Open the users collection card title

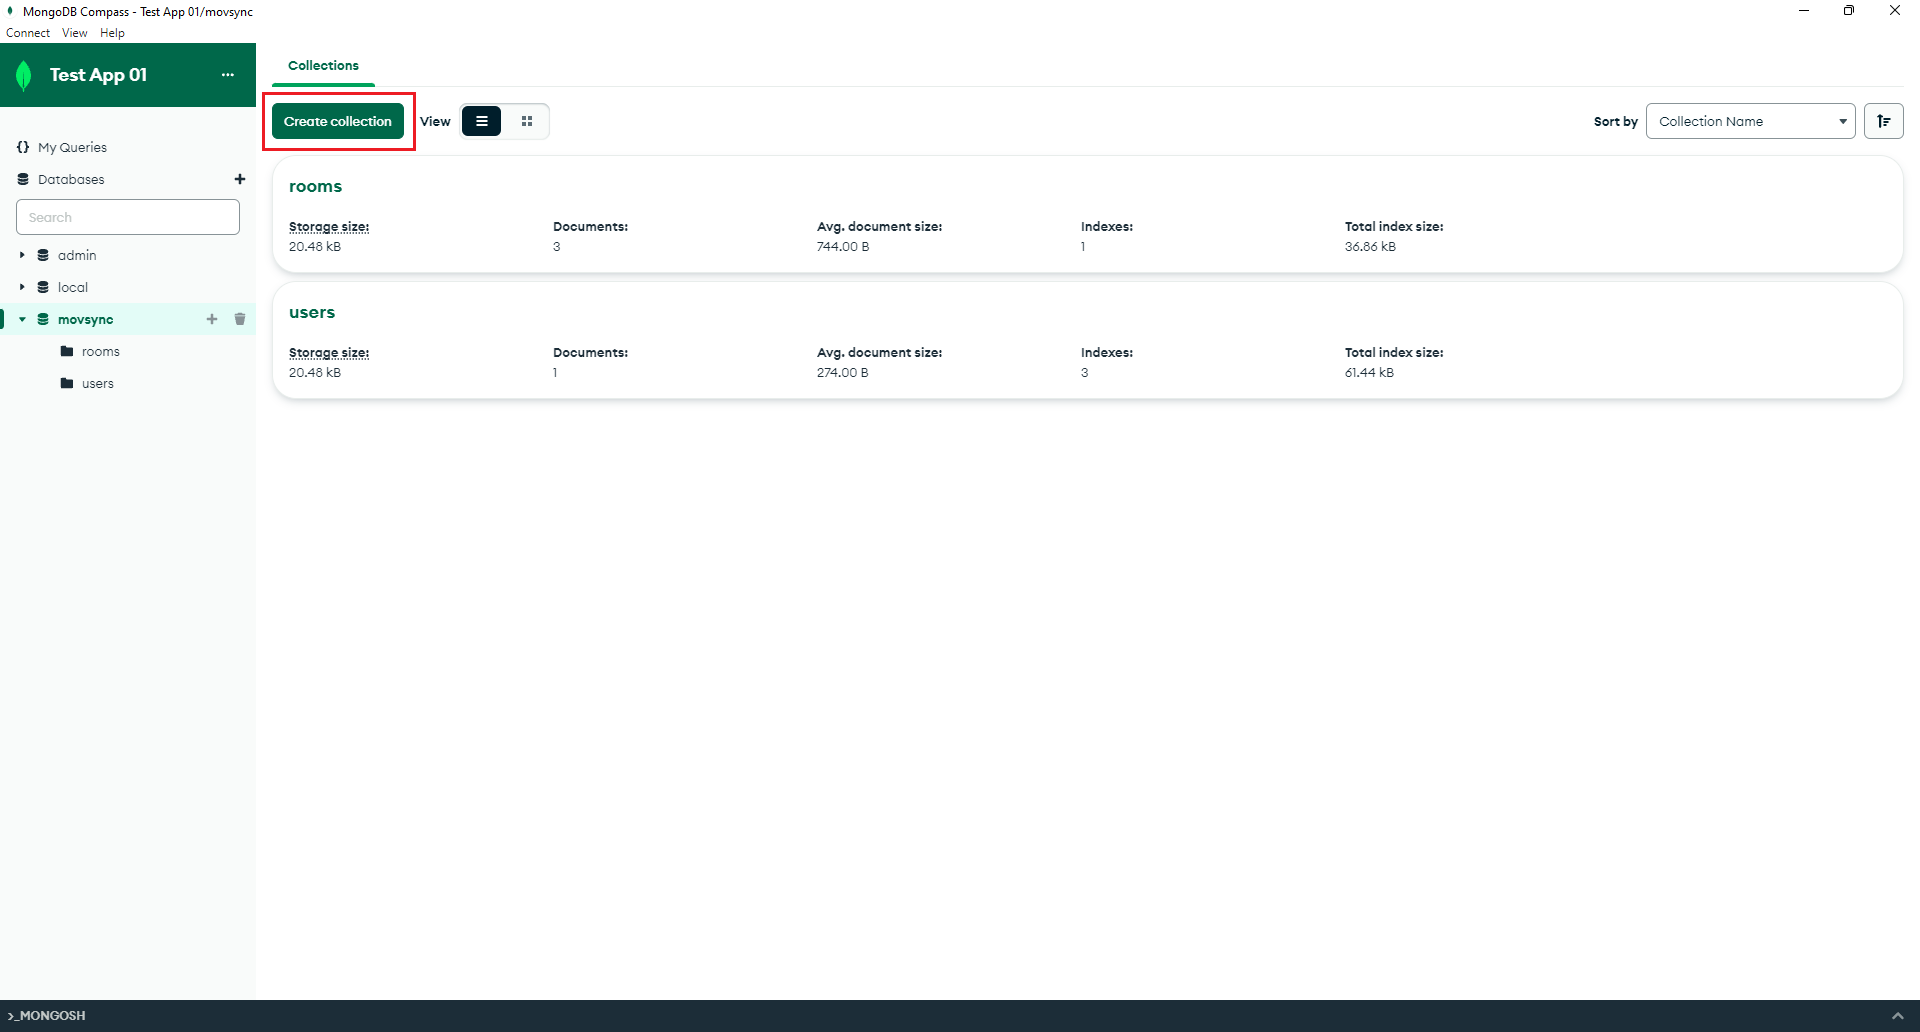click(x=312, y=312)
